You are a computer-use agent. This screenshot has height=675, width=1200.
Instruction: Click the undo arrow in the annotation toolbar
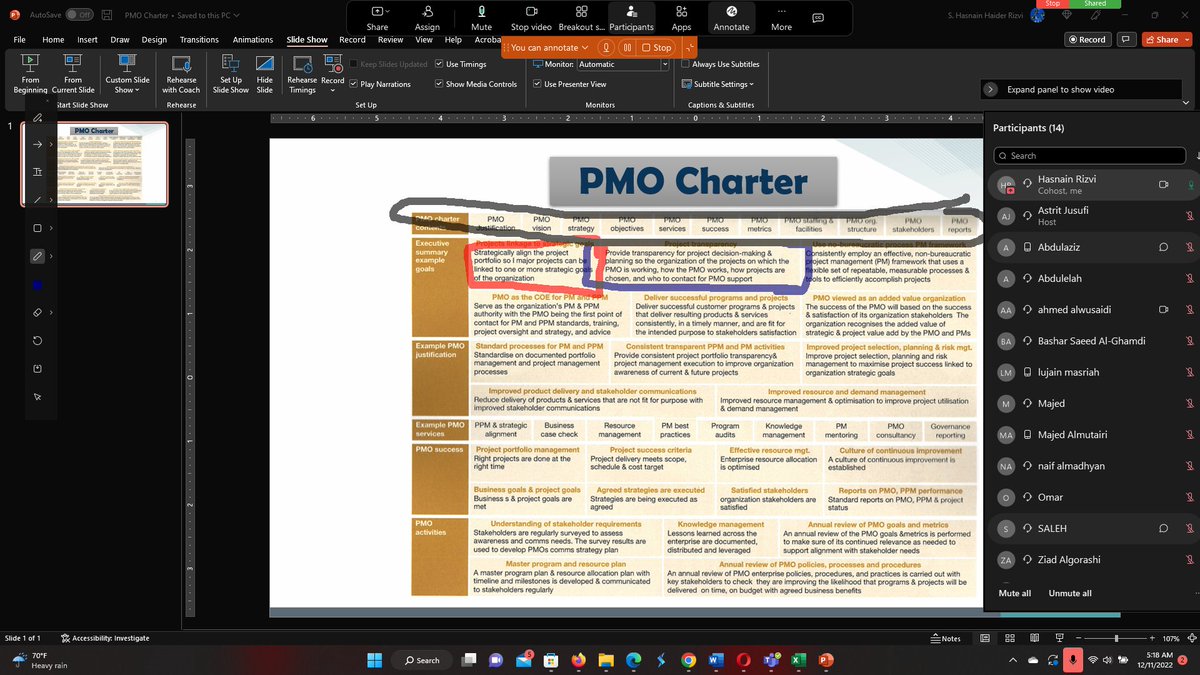click(37, 340)
